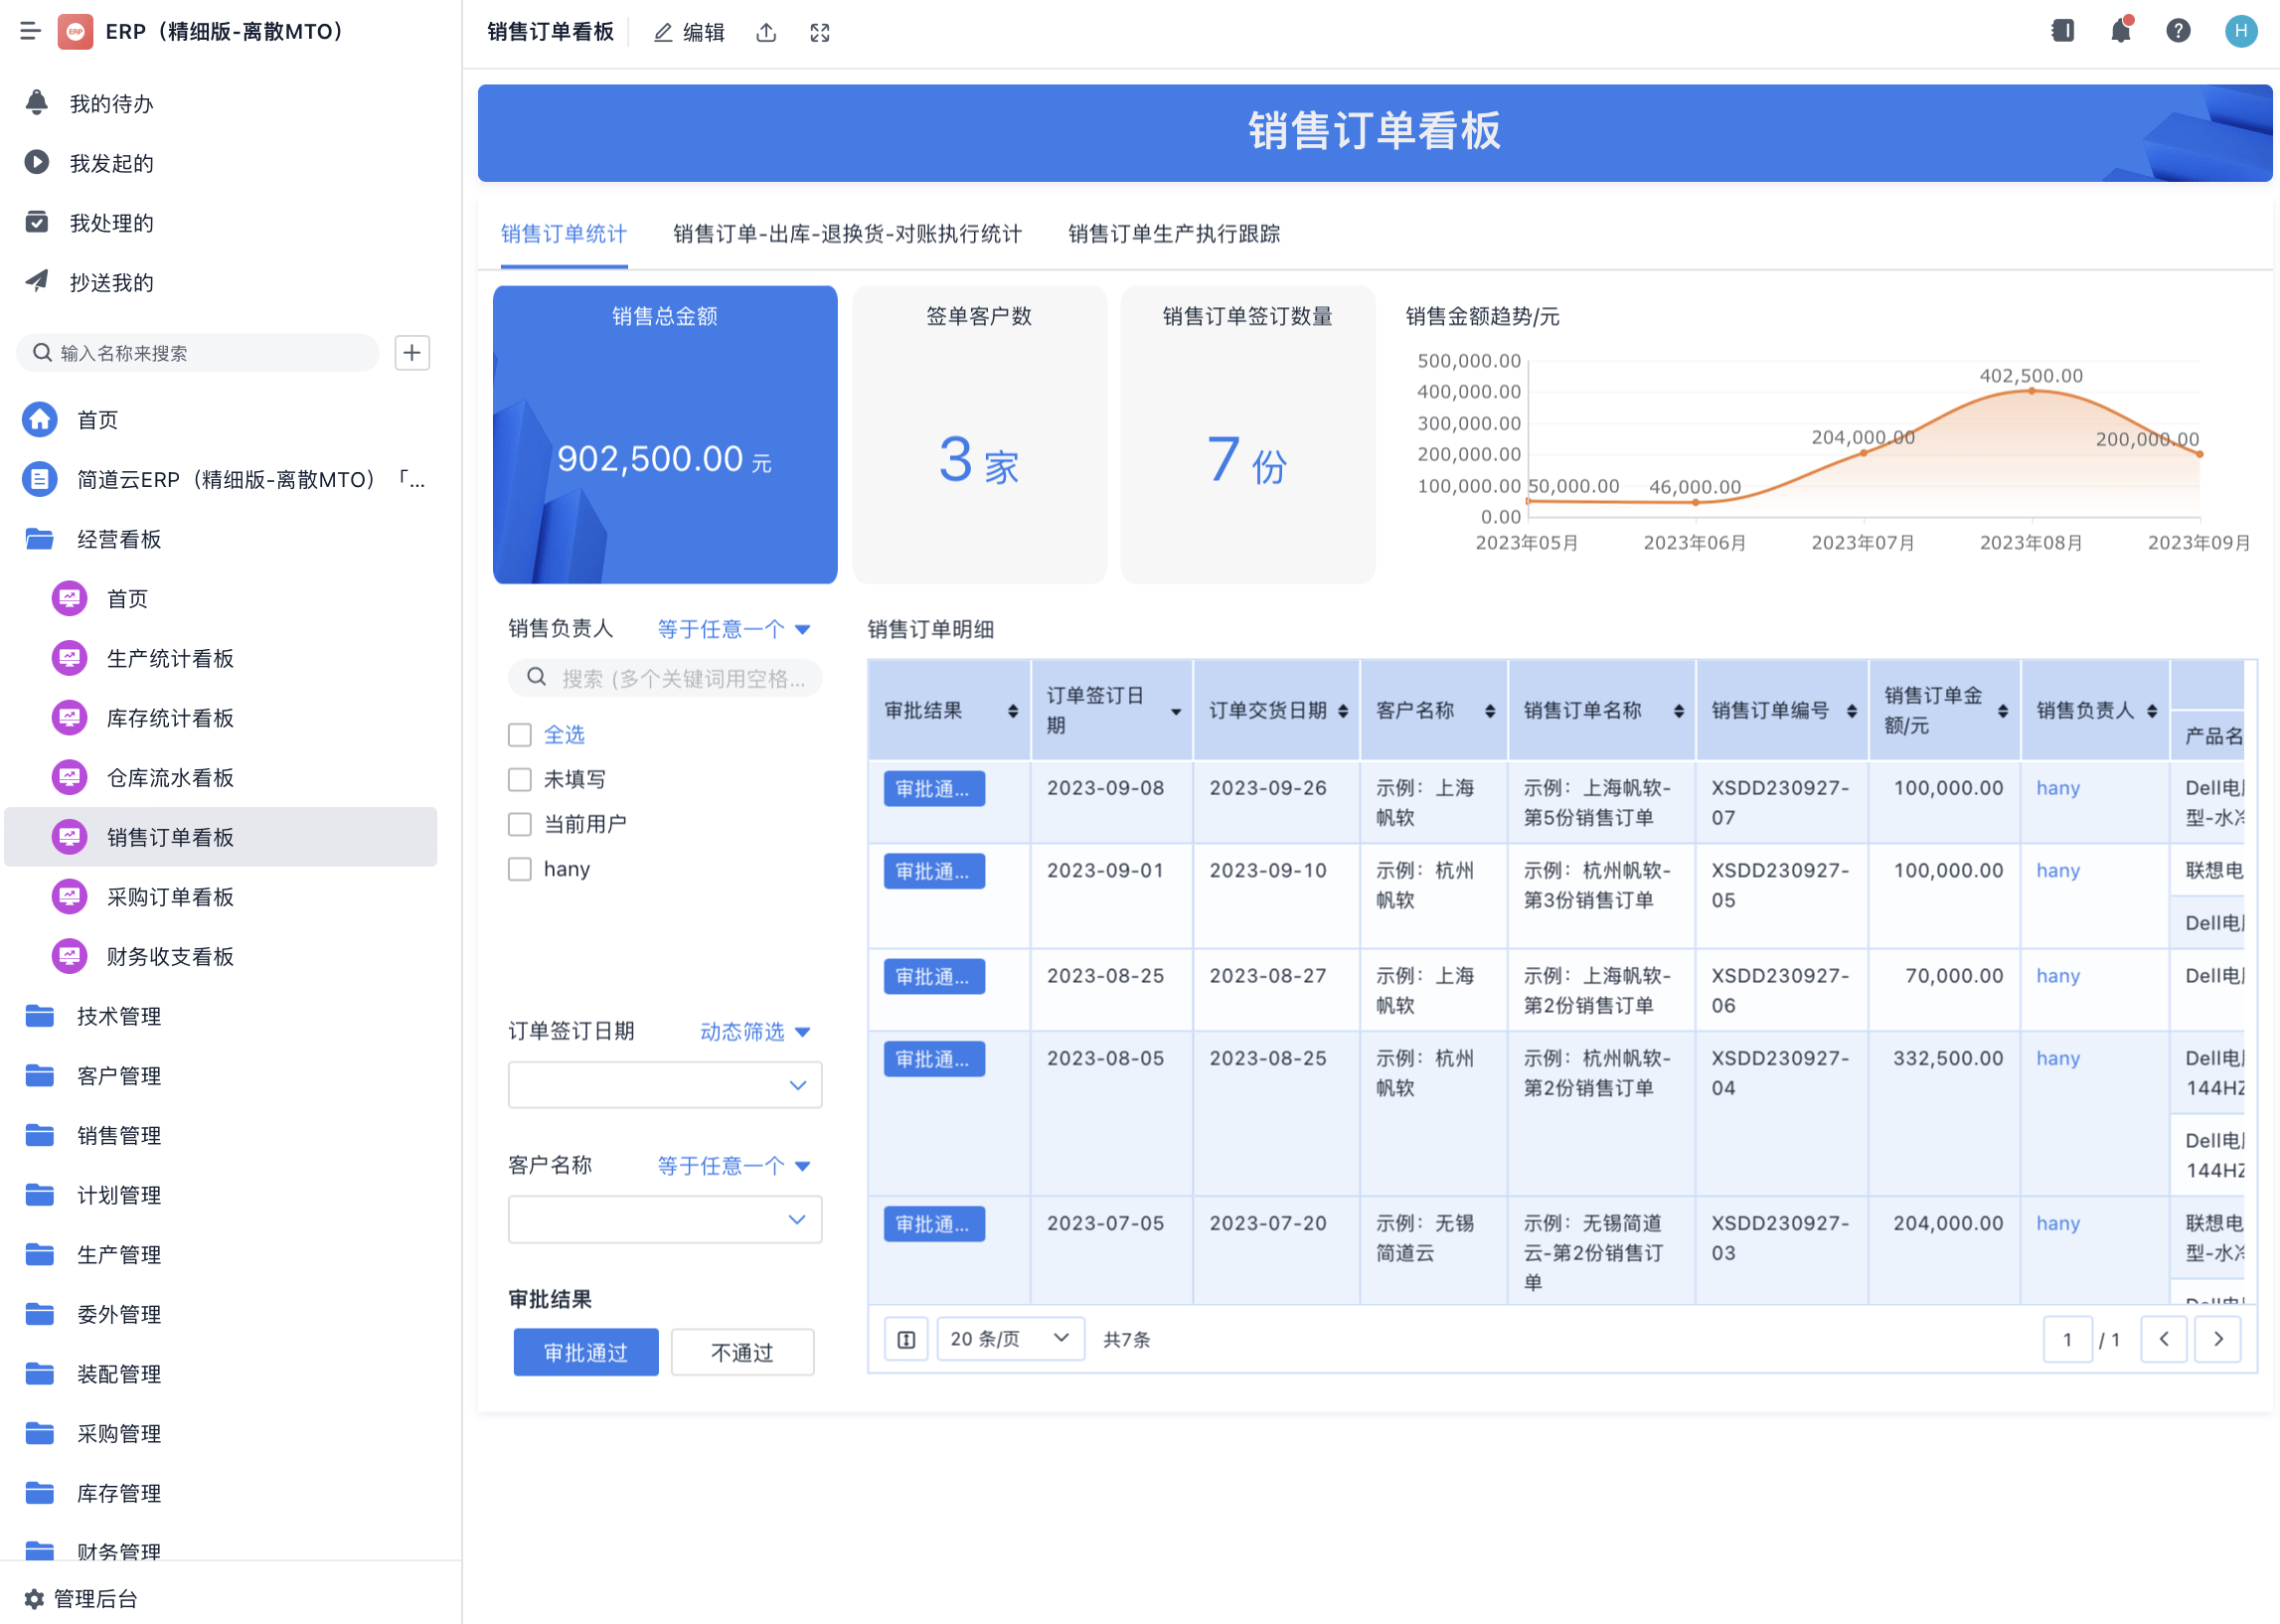Open the help question-mark icon
This screenshot has width=2280, height=1624.
click(2179, 31)
